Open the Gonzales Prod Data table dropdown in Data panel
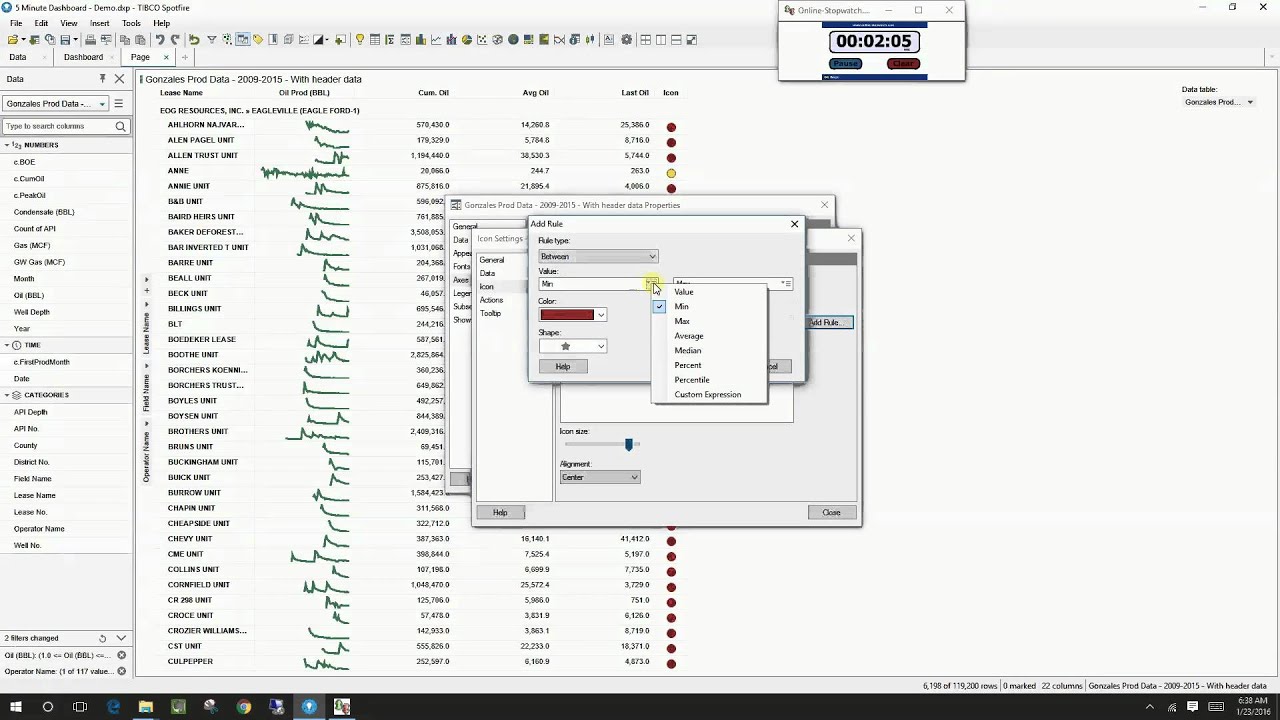1280x720 pixels. point(56,103)
